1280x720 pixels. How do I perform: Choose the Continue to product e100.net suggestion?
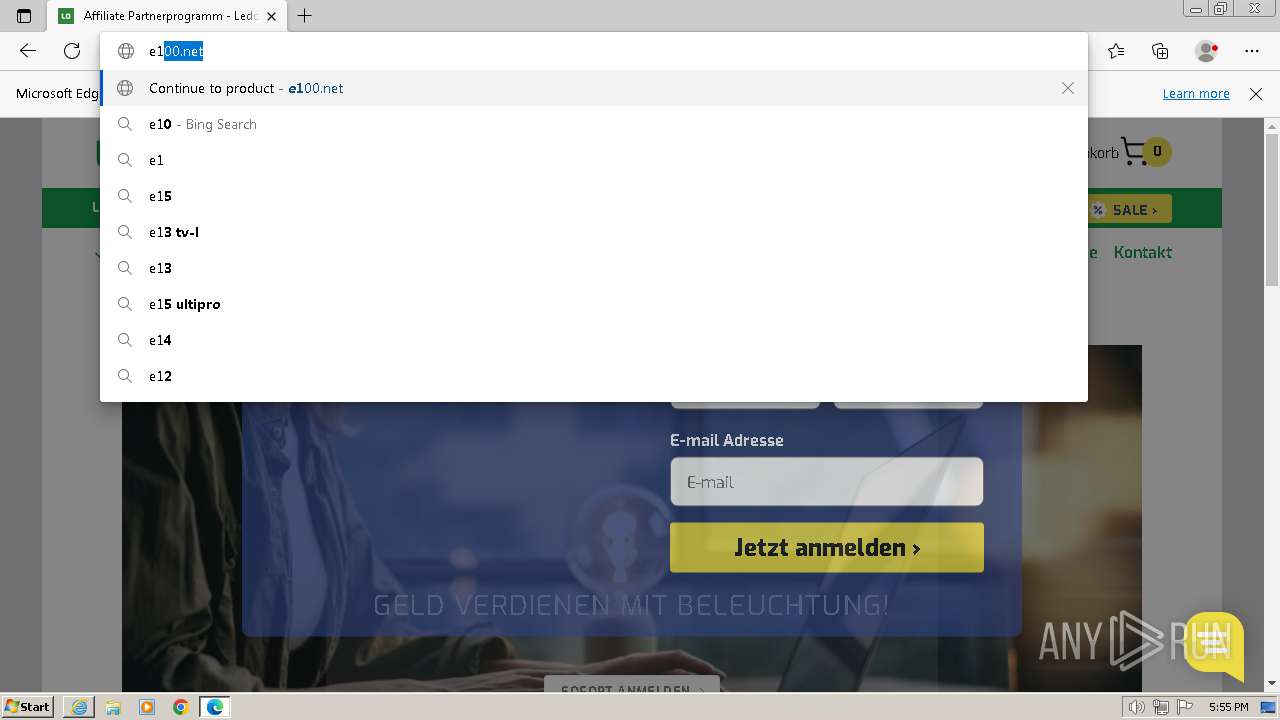594,88
